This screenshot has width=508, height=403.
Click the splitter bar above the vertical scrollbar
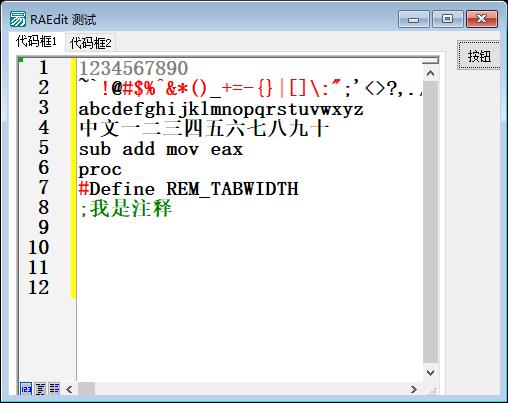[x=430, y=60]
